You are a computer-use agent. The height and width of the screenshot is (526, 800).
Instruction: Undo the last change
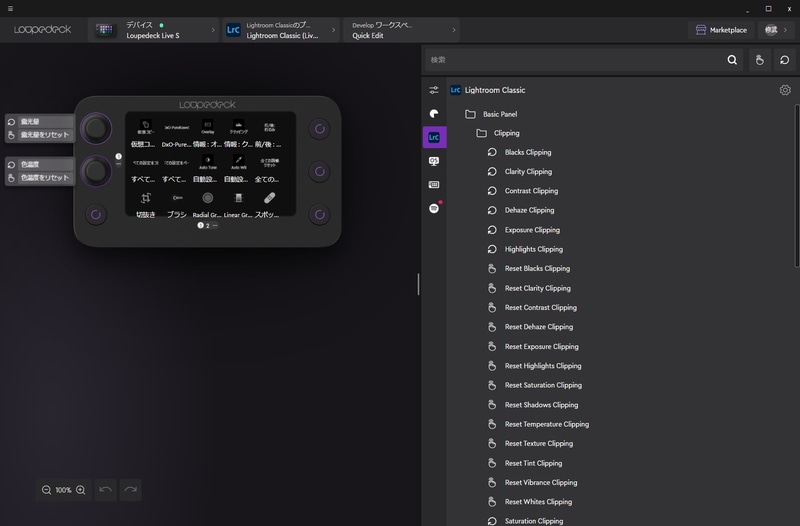pyautogui.click(x=106, y=490)
